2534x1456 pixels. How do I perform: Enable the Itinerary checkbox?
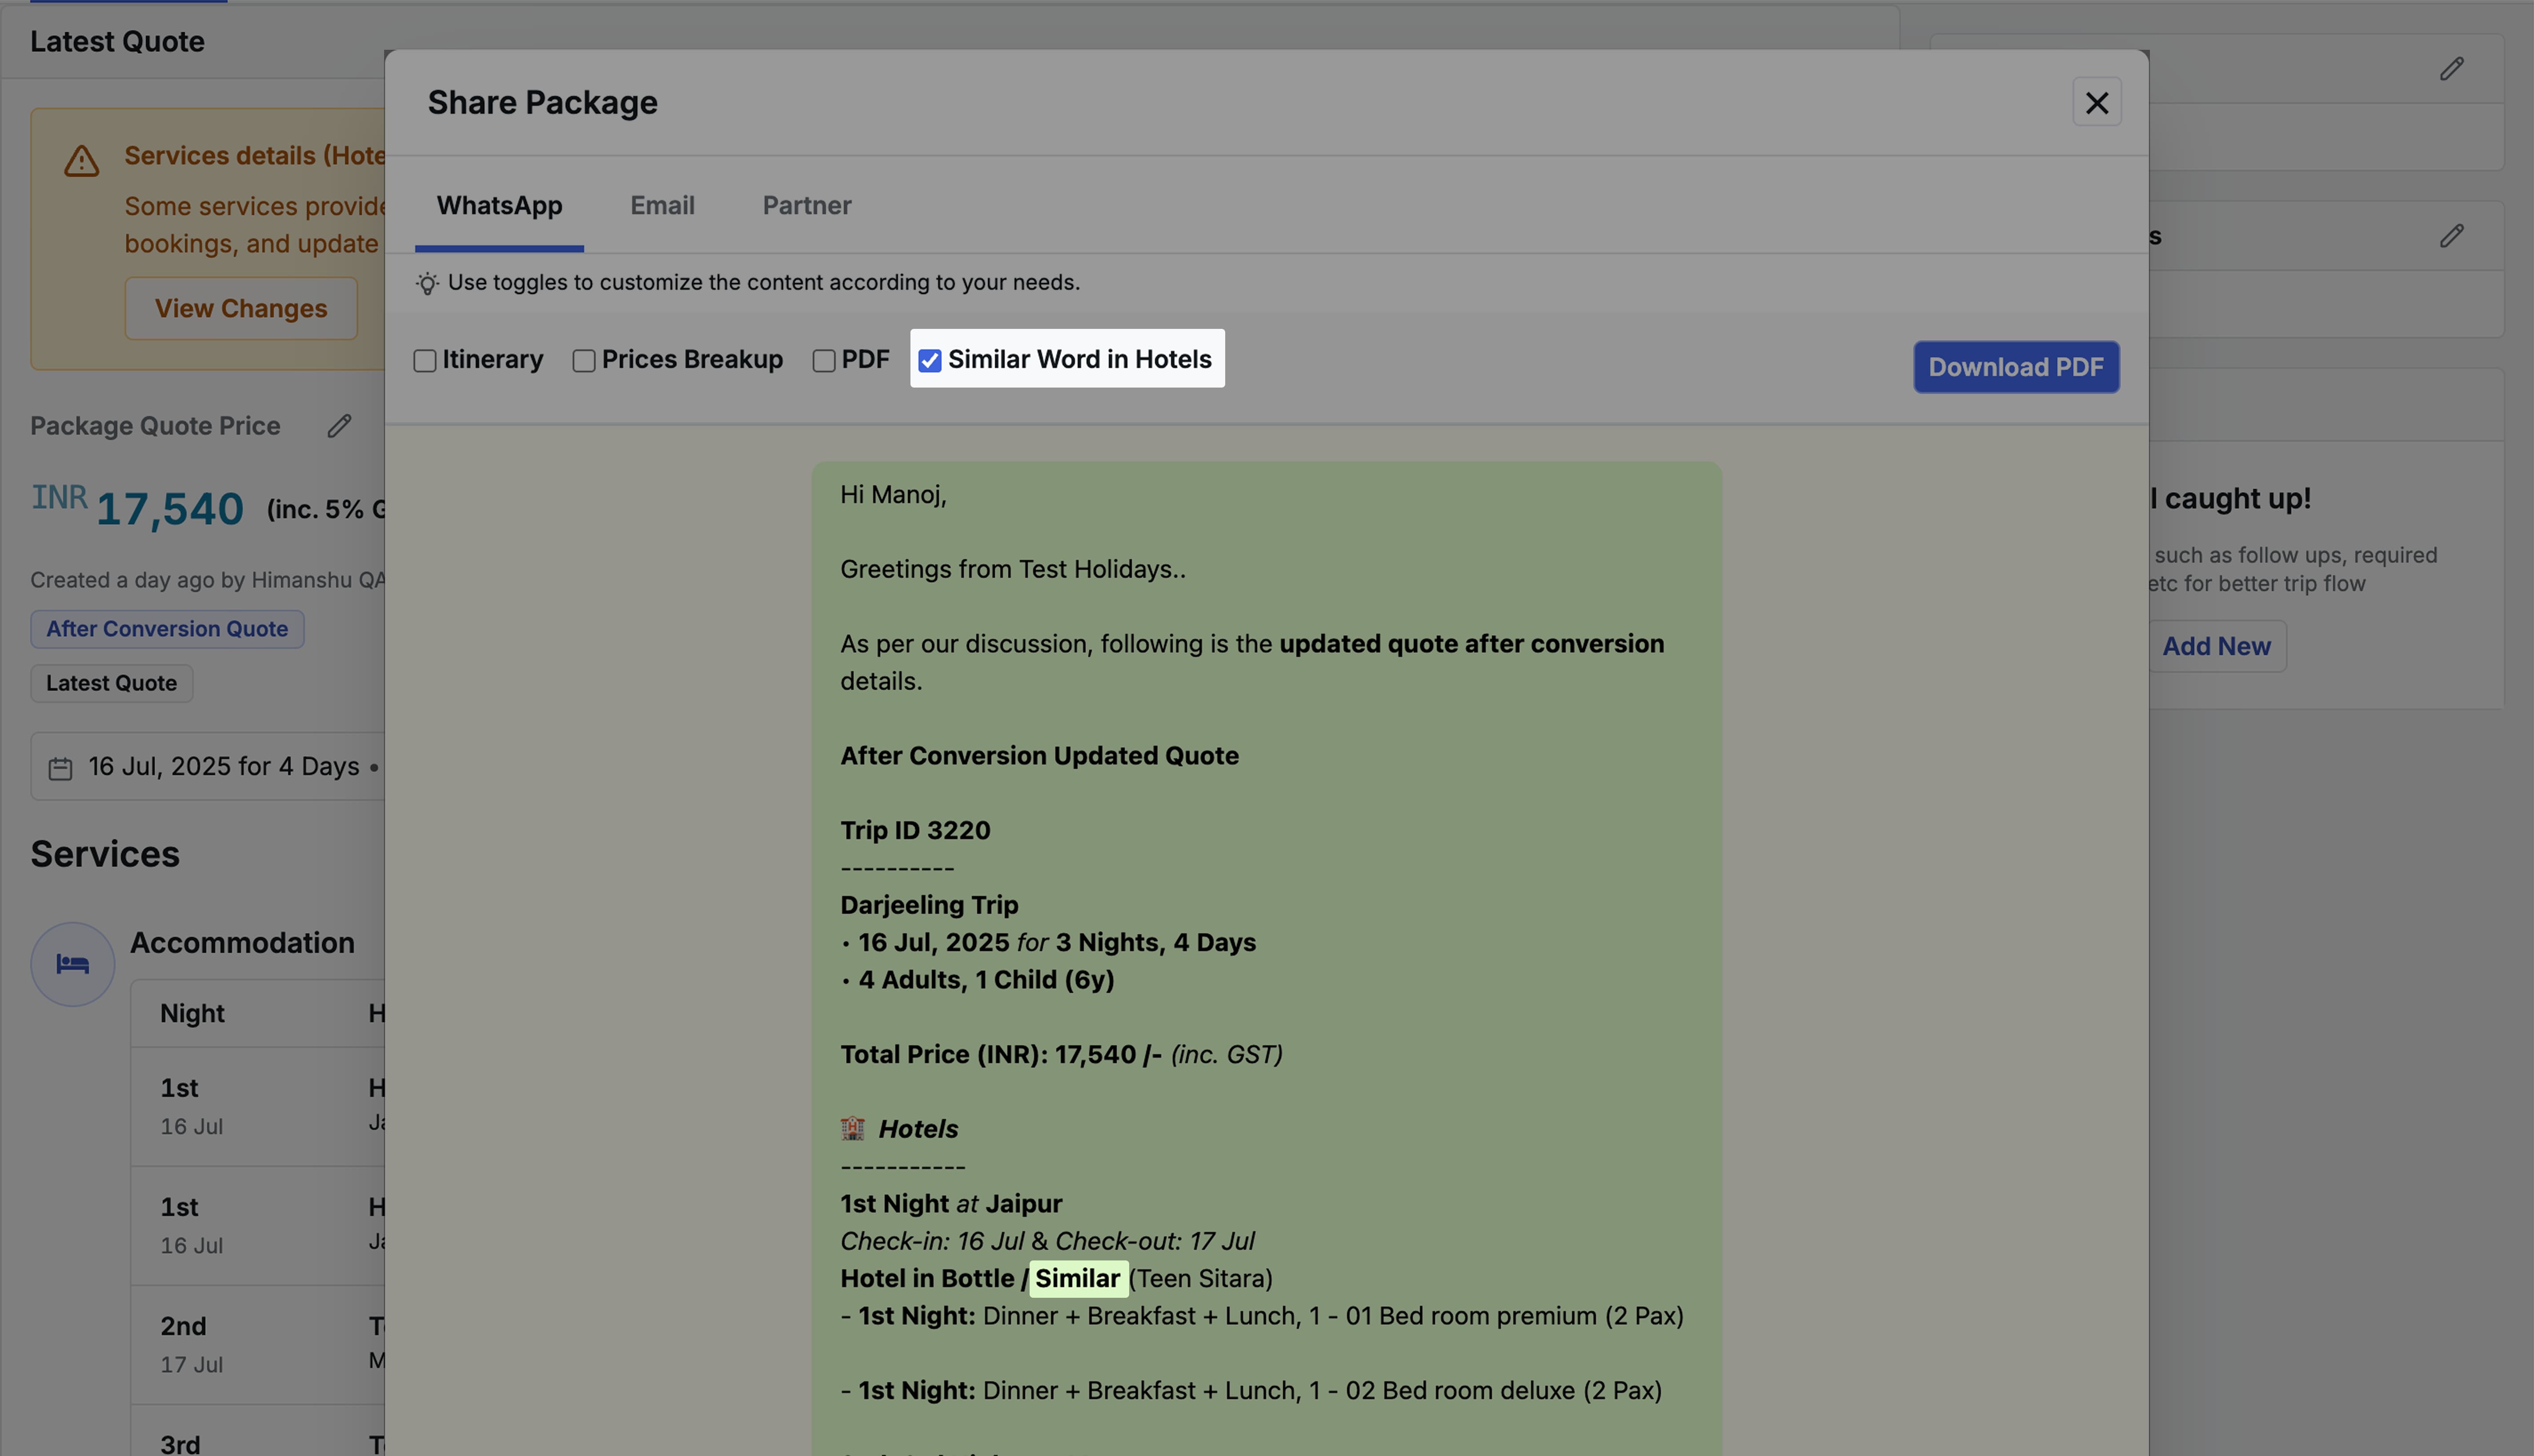[x=425, y=360]
